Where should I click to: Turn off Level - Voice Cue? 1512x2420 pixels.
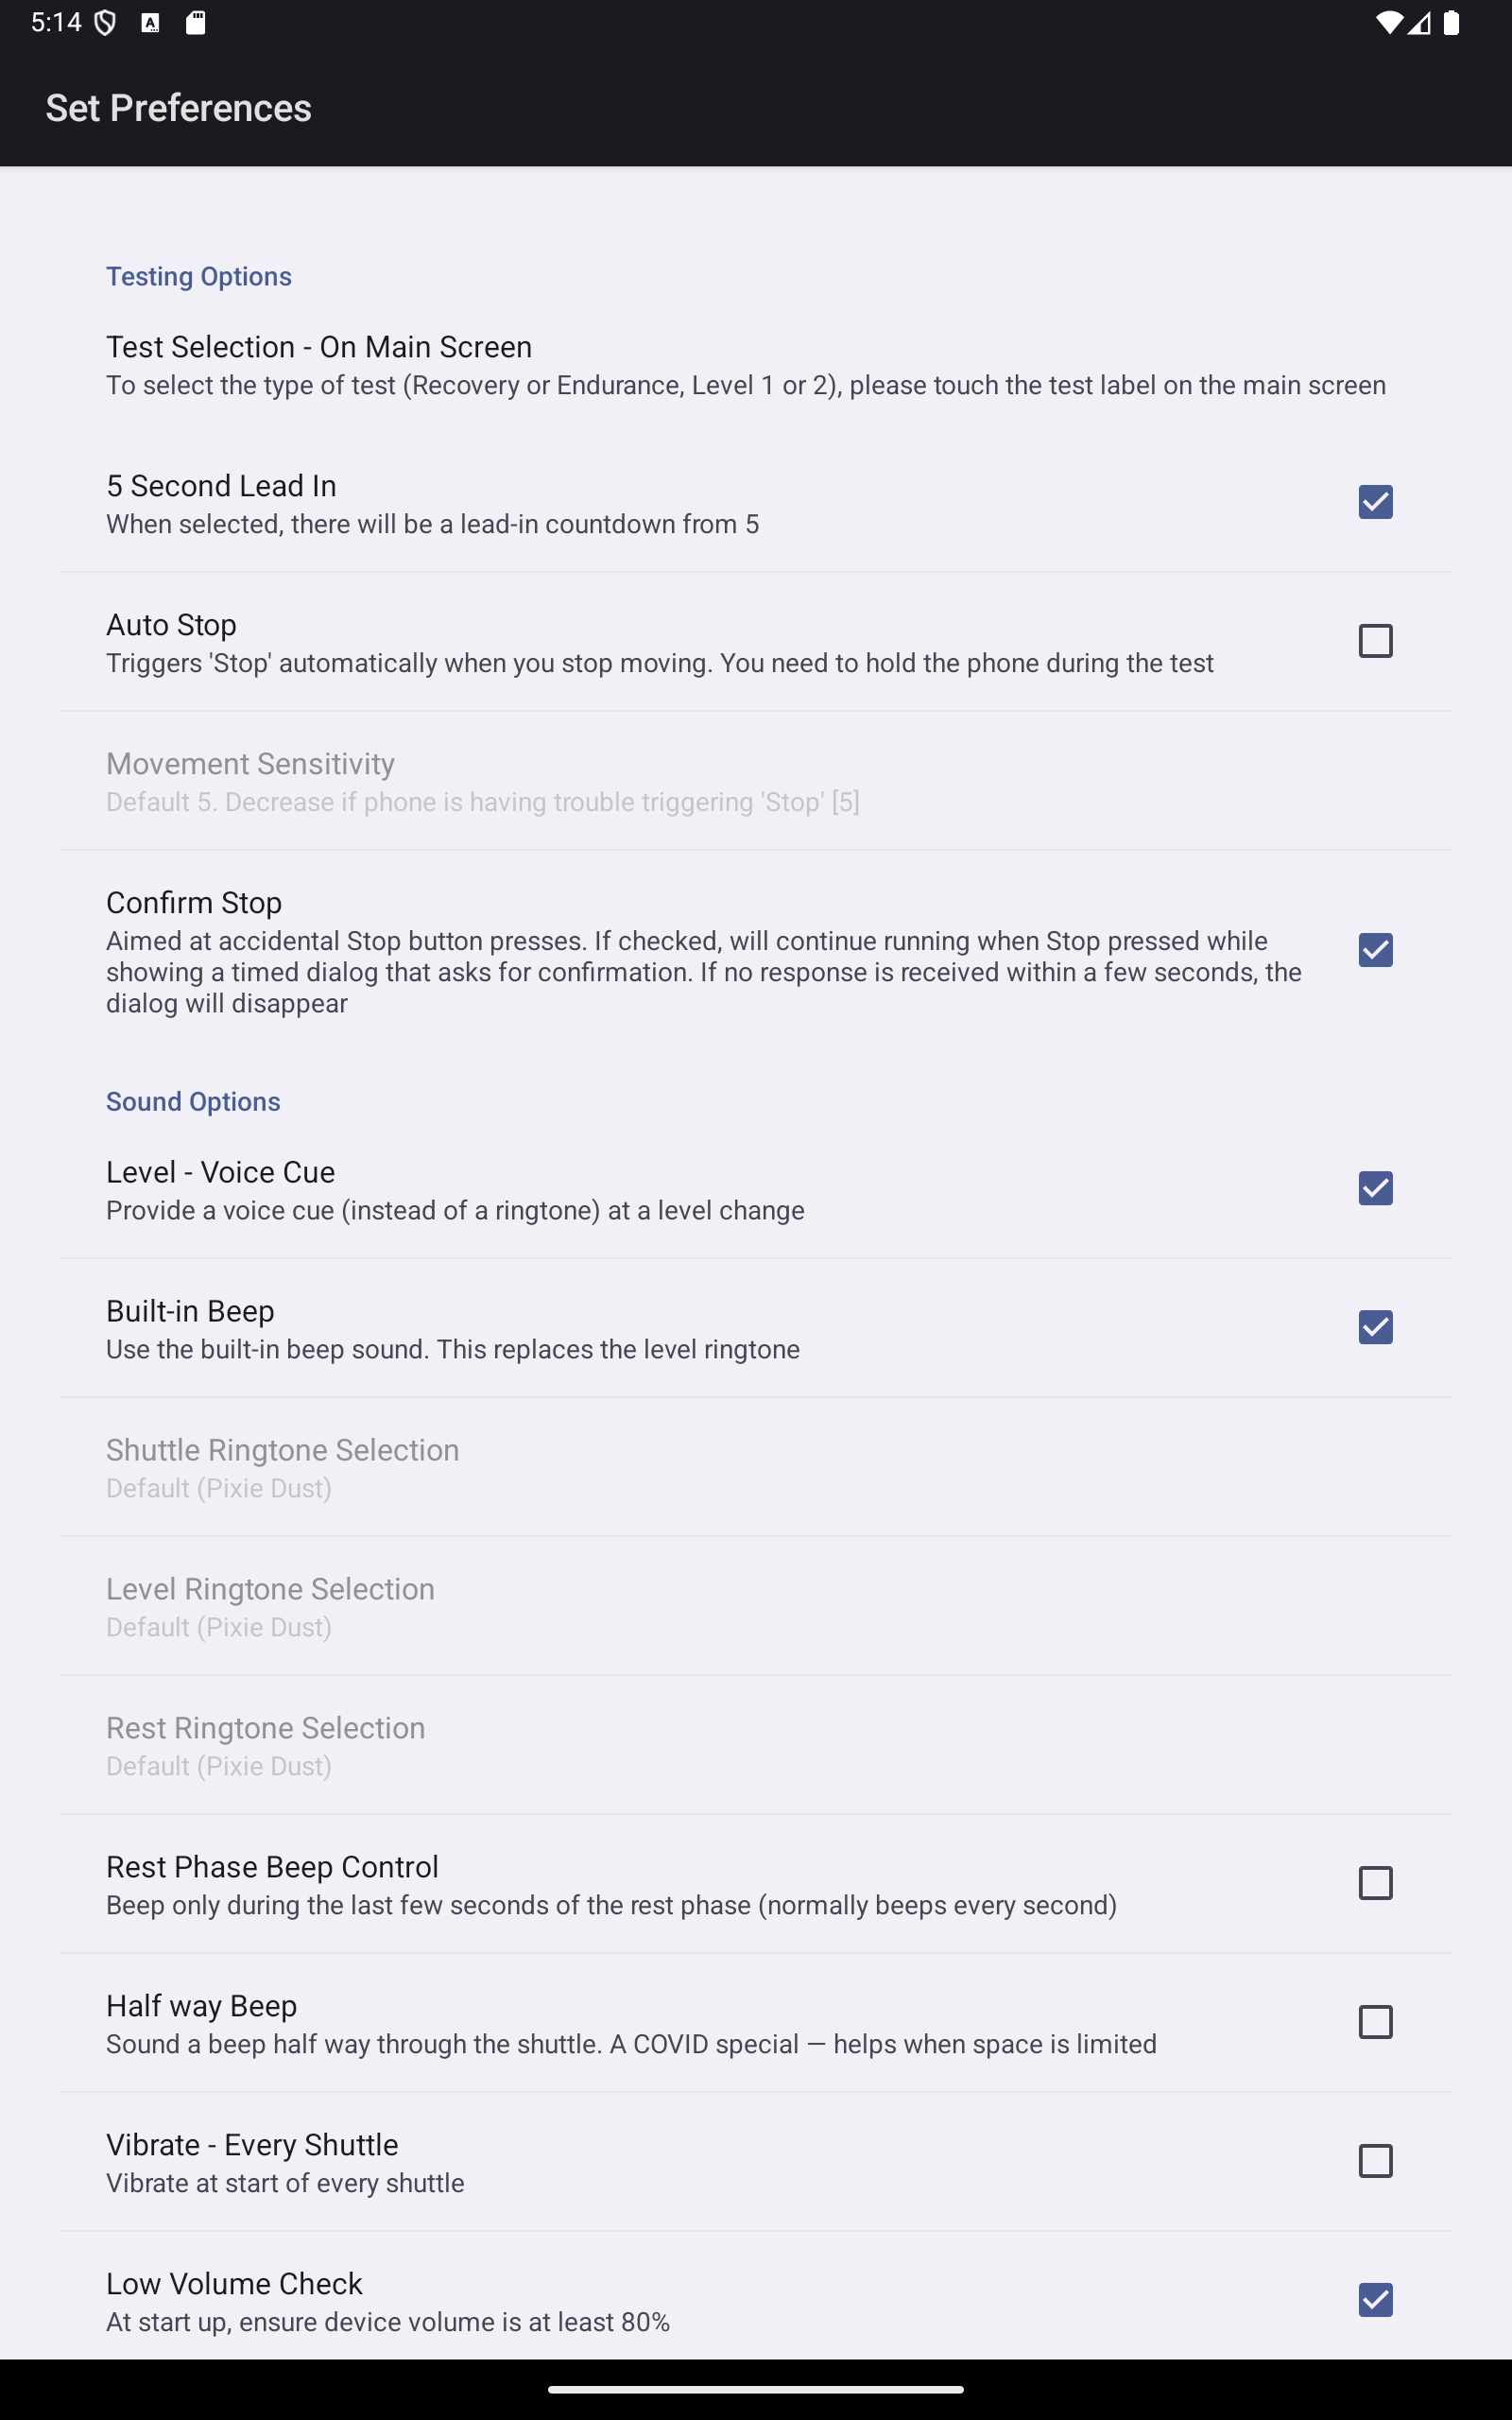[x=1376, y=1188]
